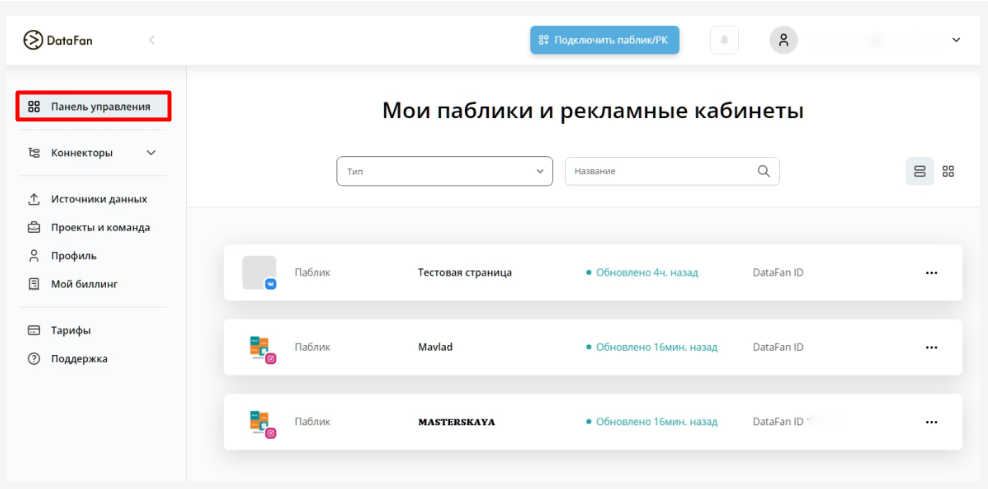
Task: Switch to grid view layout
Action: [x=948, y=171]
